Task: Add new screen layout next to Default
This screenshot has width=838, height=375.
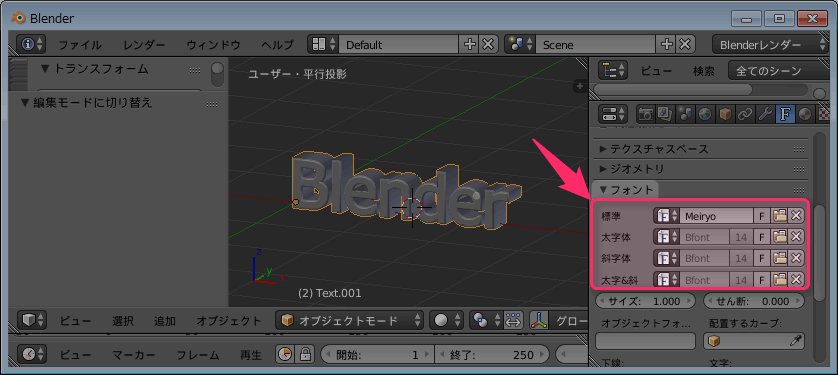Action: pyautogui.click(x=469, y=44)
